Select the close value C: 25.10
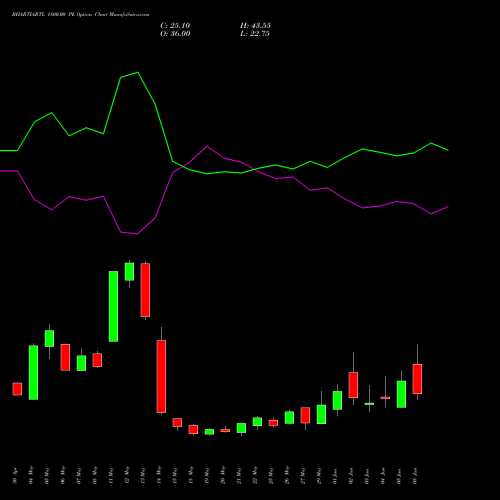 click(x=175, y=26)
